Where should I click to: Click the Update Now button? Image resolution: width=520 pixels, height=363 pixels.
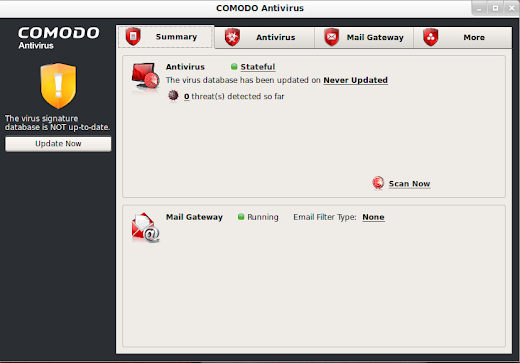click(58, 144)
